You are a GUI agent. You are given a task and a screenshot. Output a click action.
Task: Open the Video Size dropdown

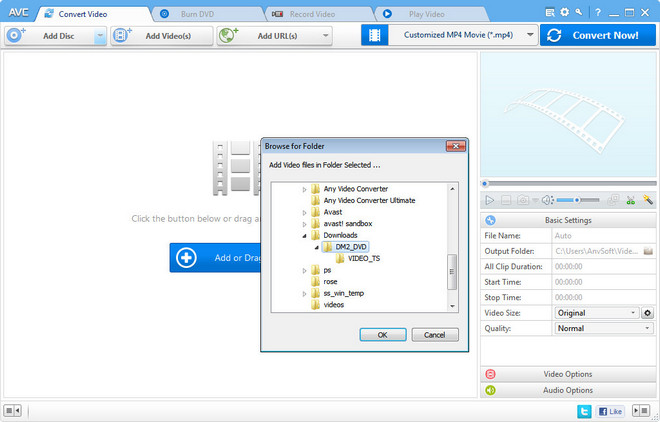[x=596, y=313]
